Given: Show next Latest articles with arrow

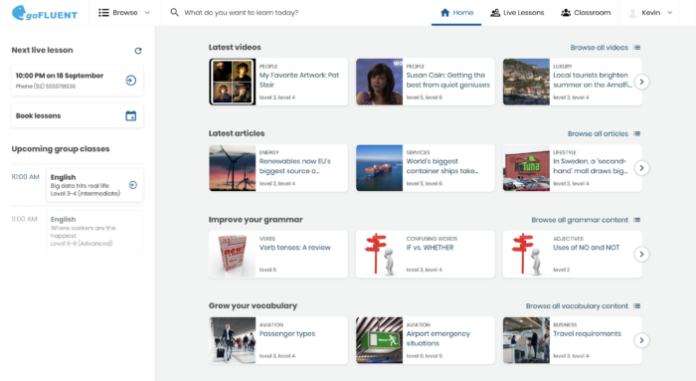Looking at the screenshot, I should coord(641,168).
